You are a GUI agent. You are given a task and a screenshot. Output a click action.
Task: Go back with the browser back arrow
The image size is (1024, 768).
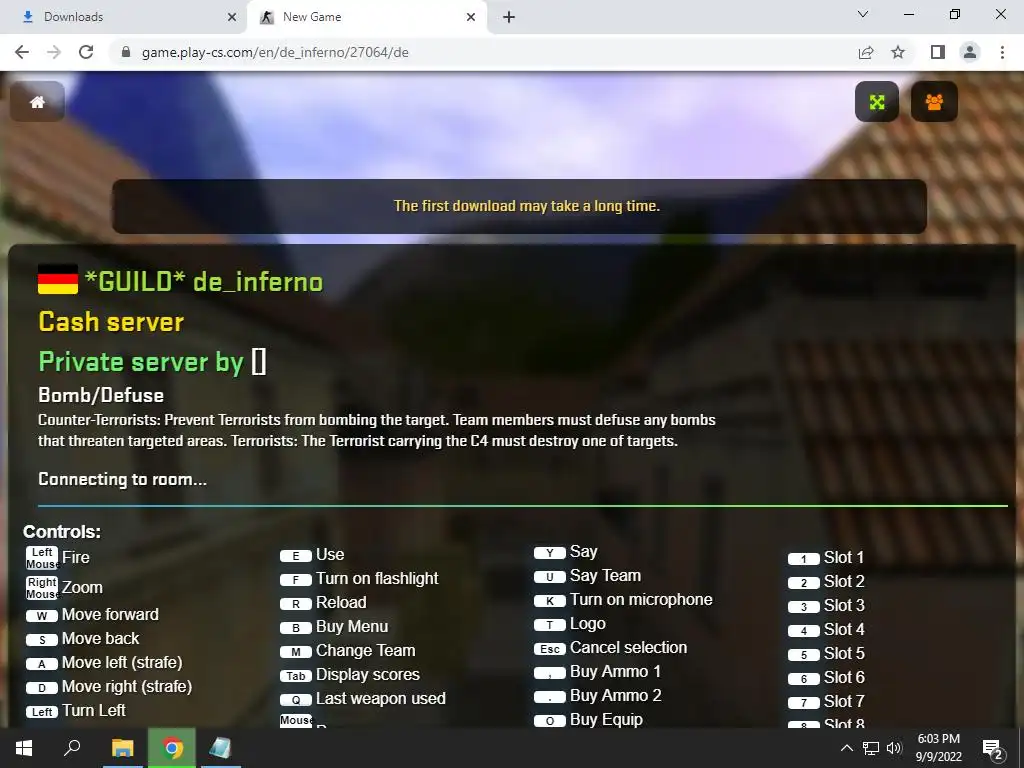(22, 52)
